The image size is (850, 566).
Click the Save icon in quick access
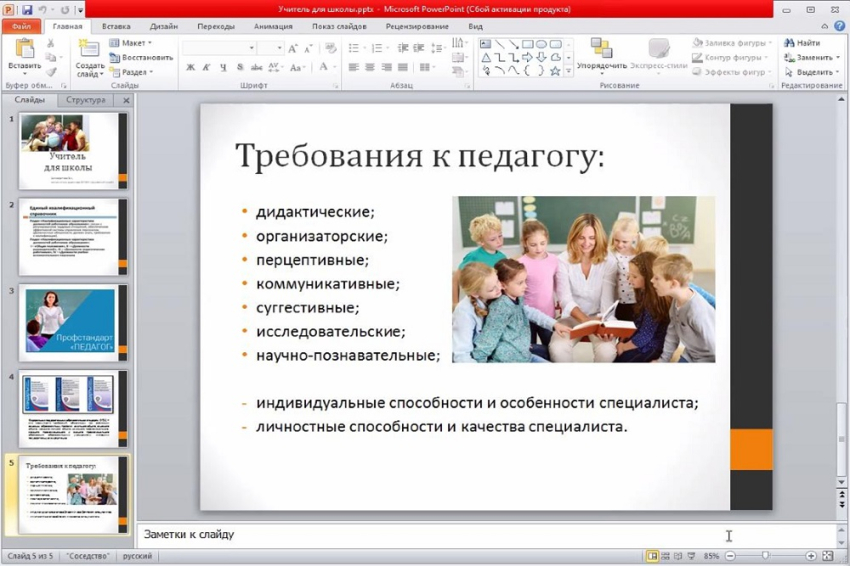click(x=27, y=9)
